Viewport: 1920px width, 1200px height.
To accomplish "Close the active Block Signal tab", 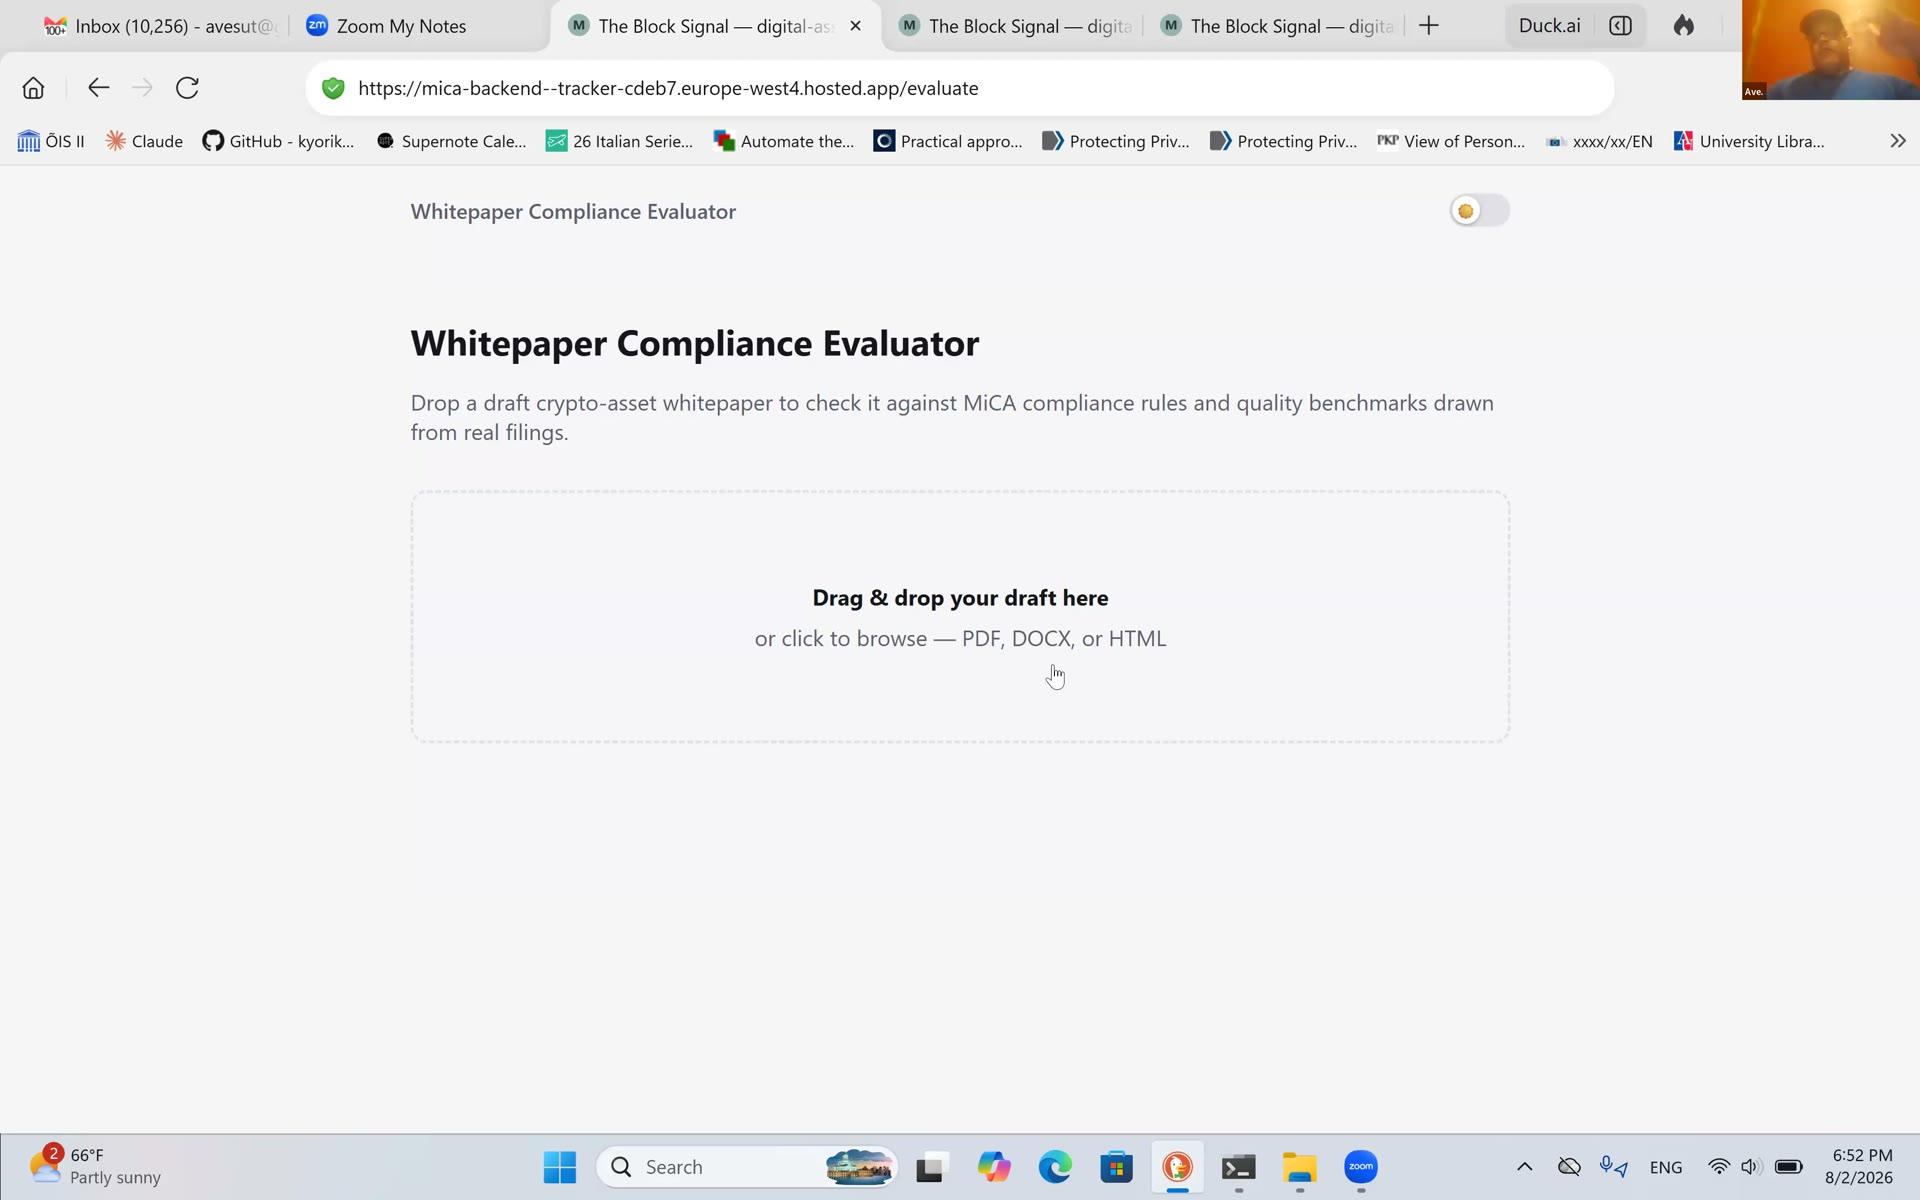I will pyautogui.click(x=855, y=26).
